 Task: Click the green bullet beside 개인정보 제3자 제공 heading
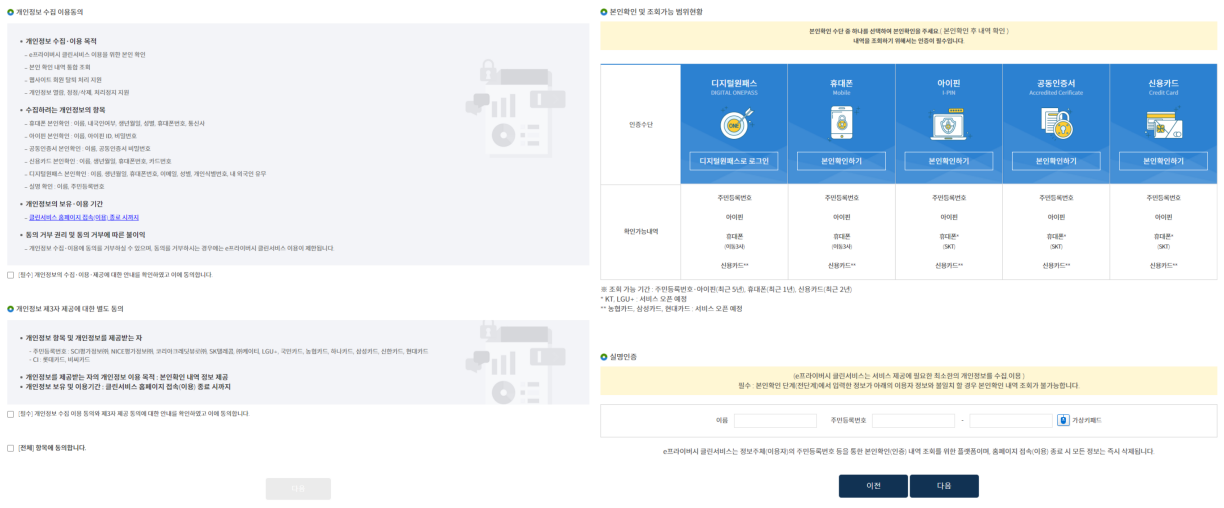(x=10, y=309)
